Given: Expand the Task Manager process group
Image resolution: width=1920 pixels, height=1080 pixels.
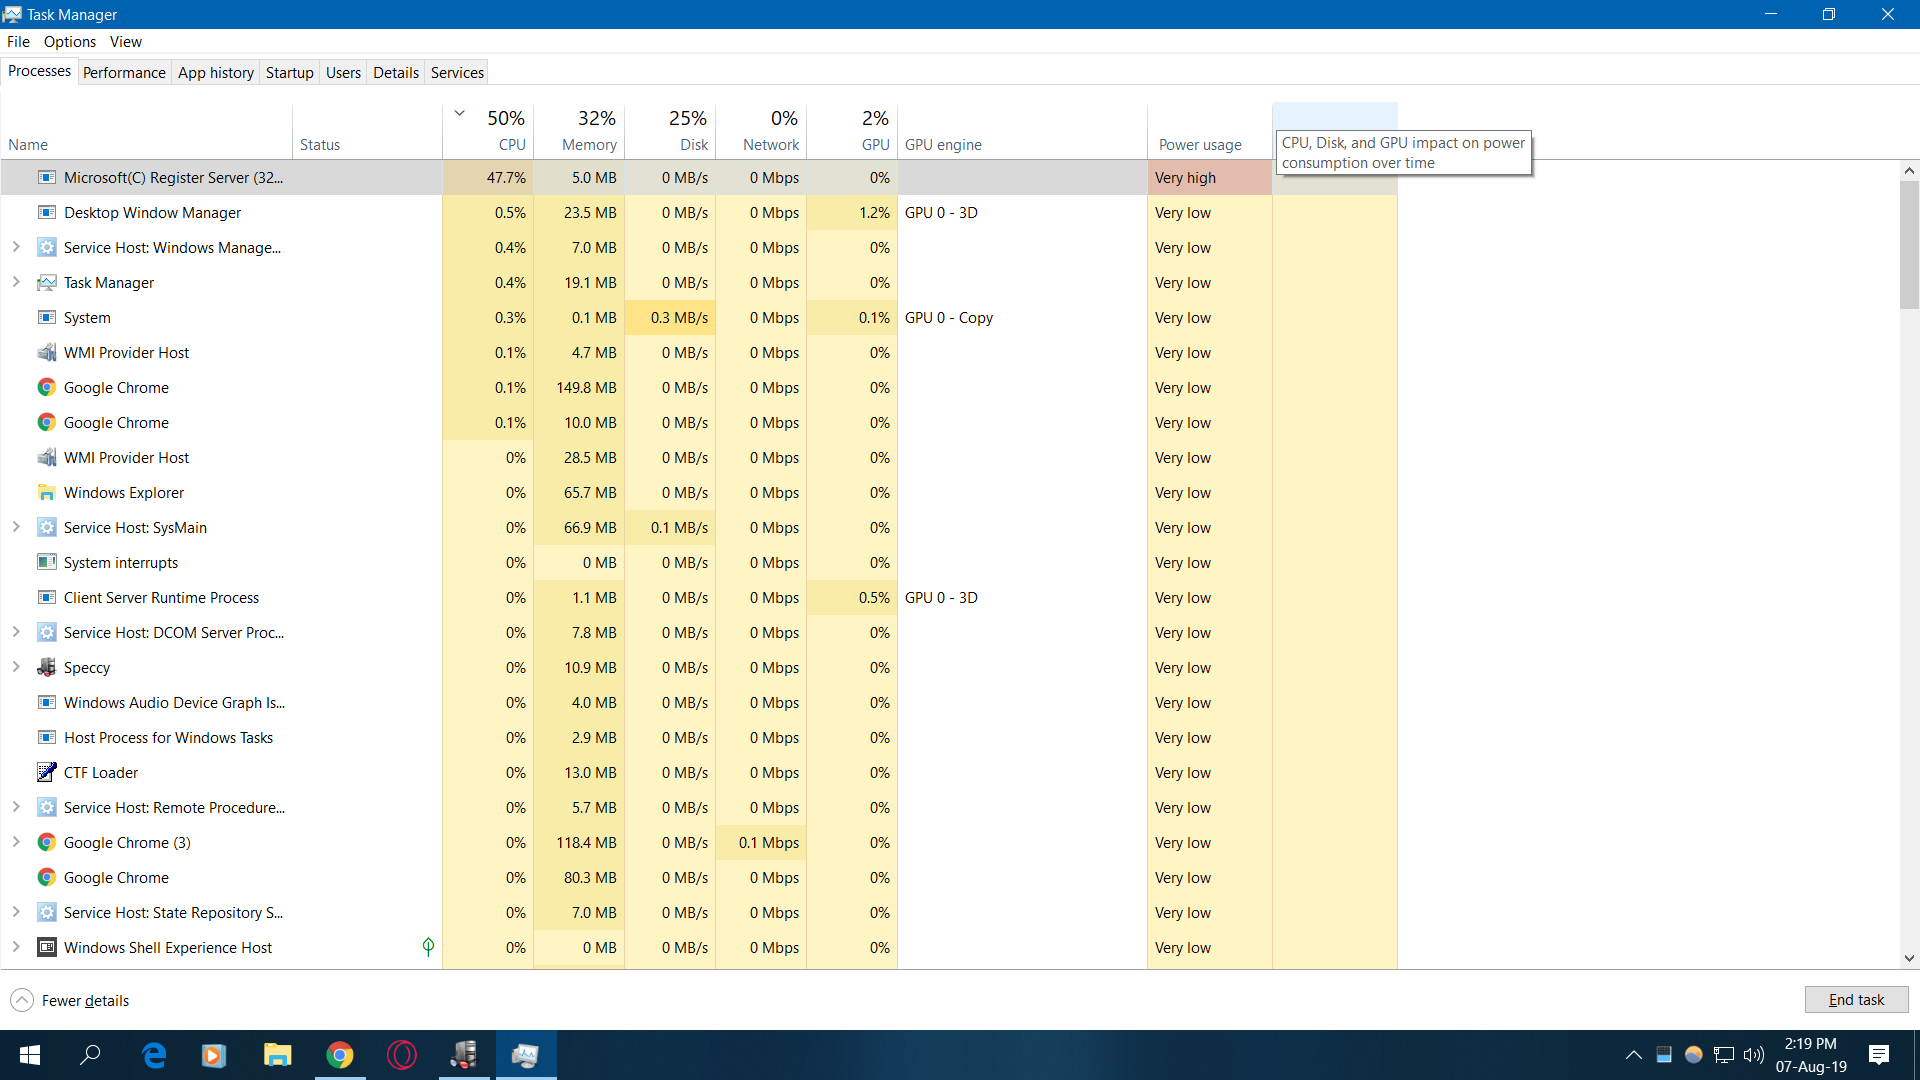Looking at the screenshot, I should click(16, 282).
